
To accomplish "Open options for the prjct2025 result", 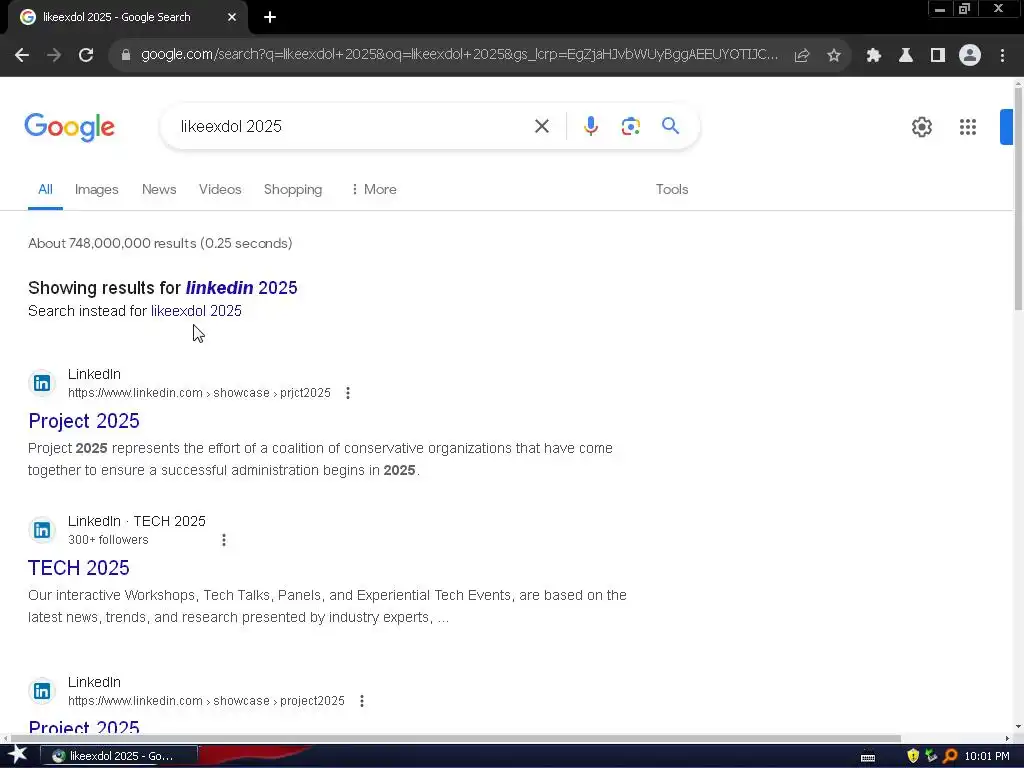I will (348, 393).
